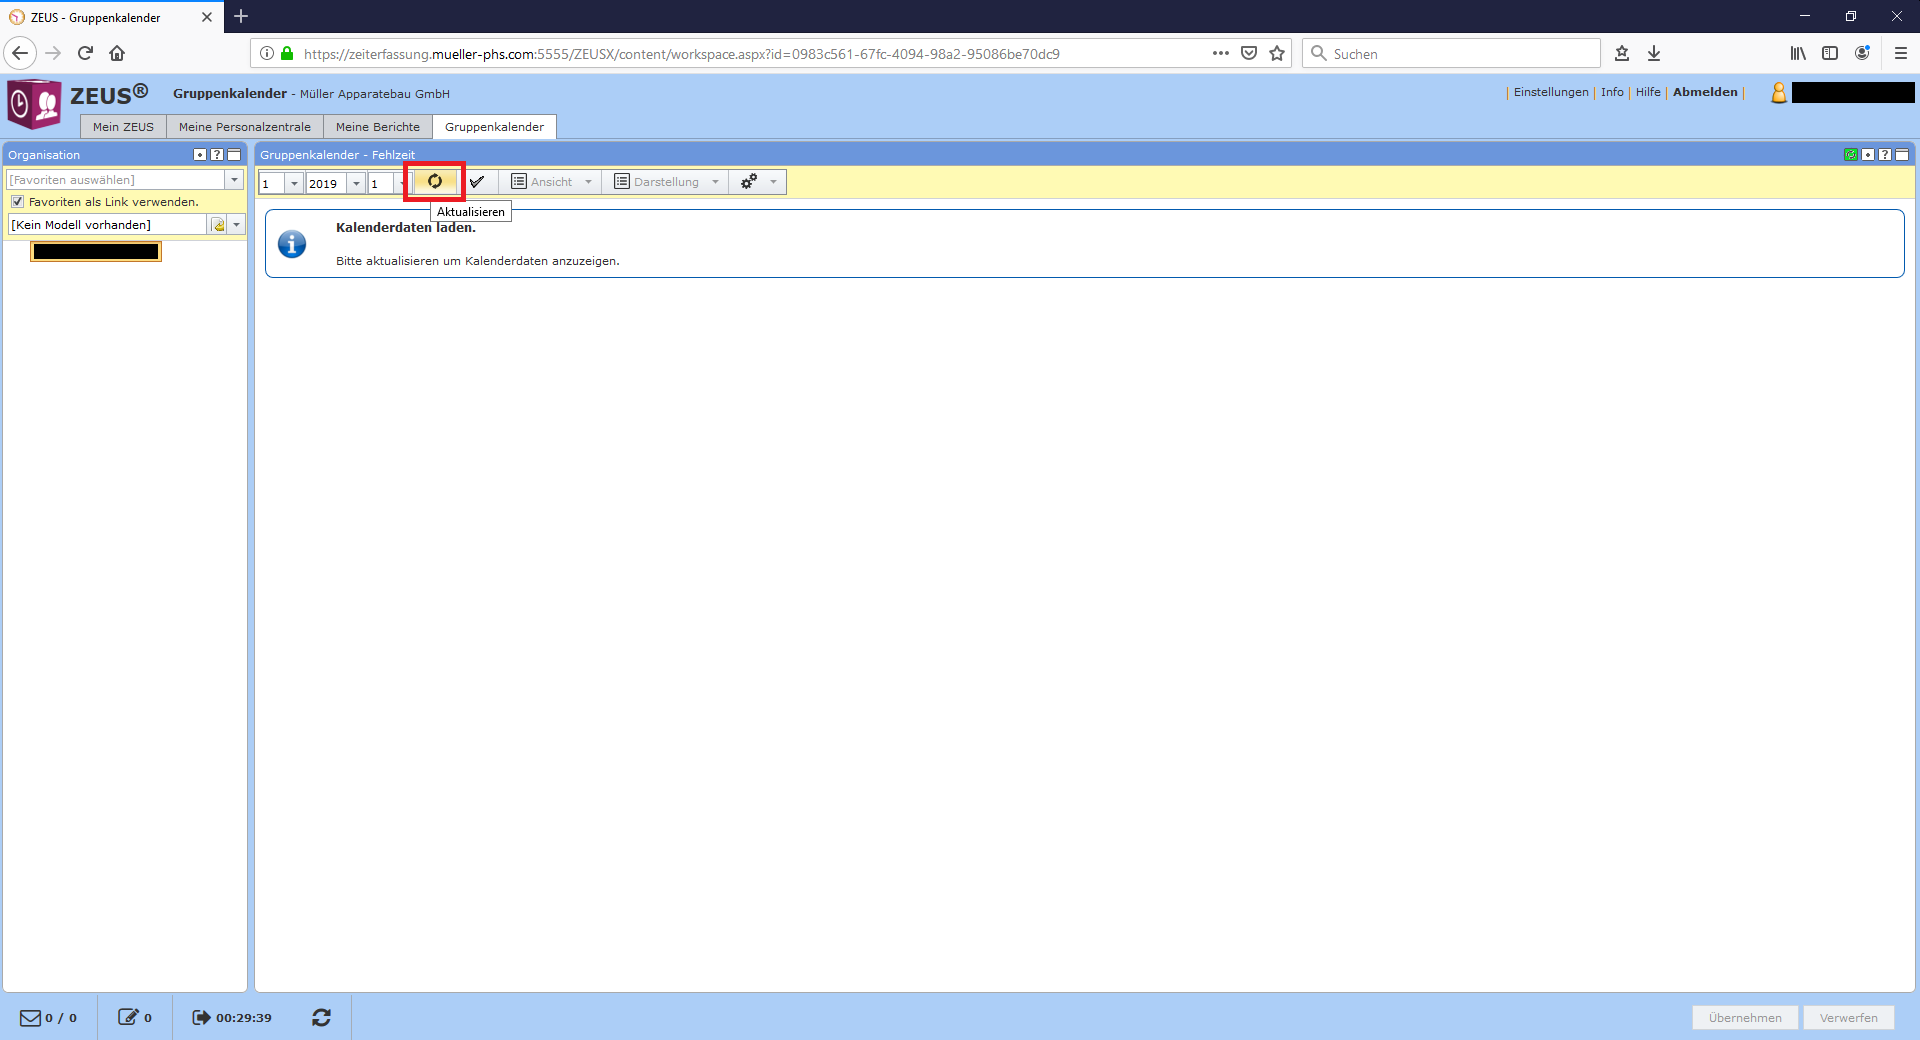
Task: Uncheck Favoriten als Link verwenden
Action: 17,202
